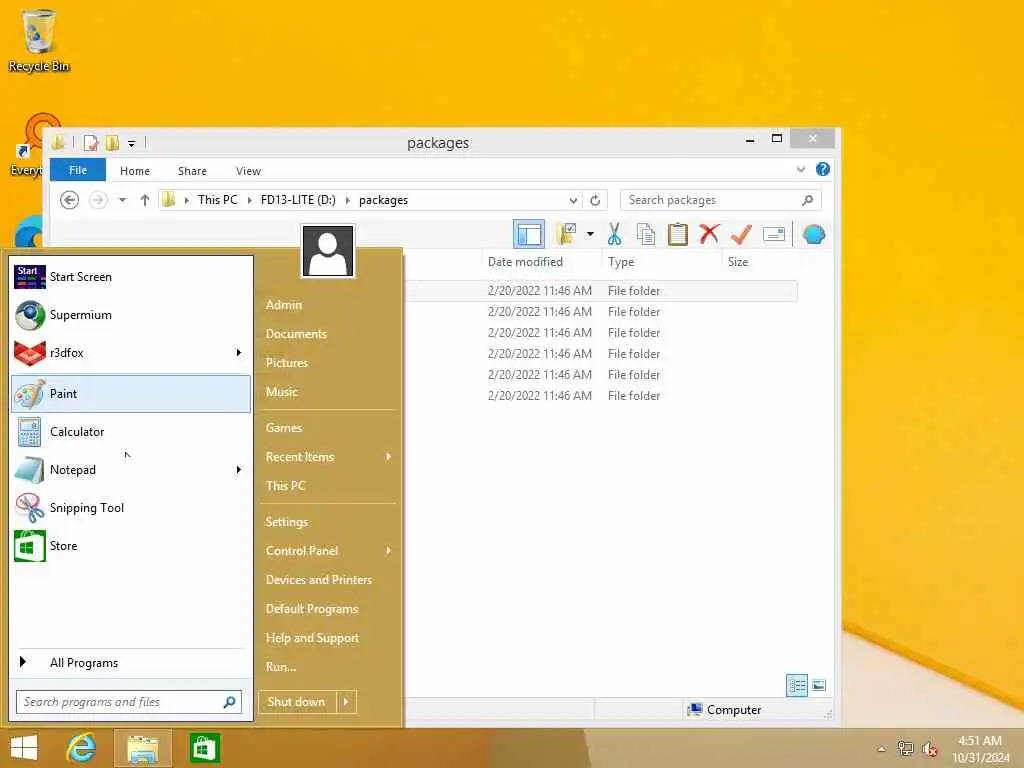This screenshot has width=1024, height=768.
Task: Open the Home ribbon tab
Action: click(x=135, y=170)
